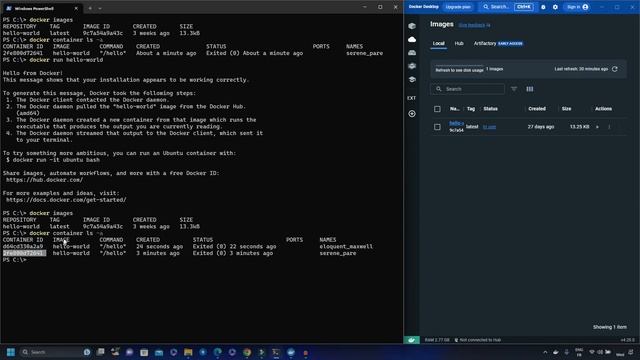Open the cloud Images section in Docker sidebar
This screenshot has height=360, width=640.
click(412, 39)
